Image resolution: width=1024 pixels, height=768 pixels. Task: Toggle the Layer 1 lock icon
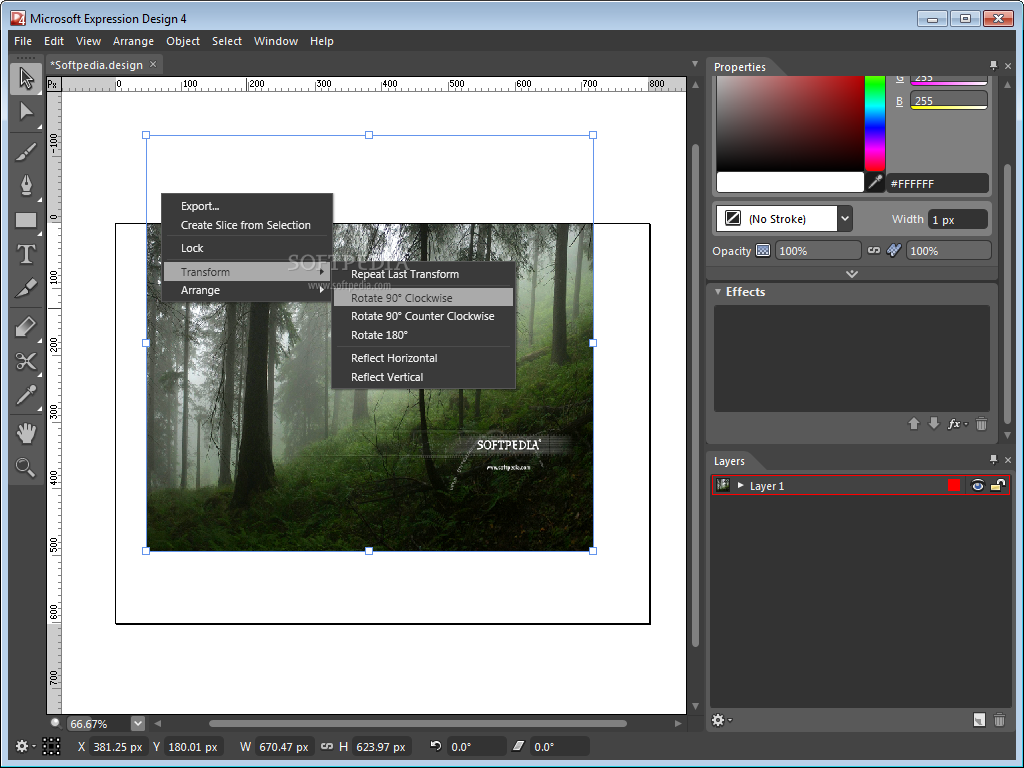tap(998, 485)
